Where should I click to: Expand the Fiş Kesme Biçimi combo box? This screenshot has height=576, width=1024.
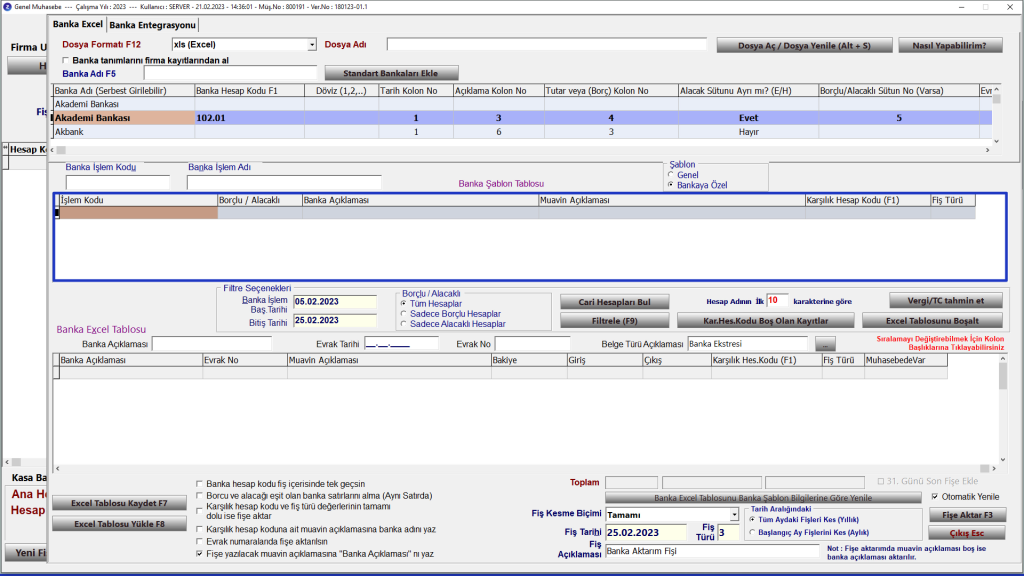(734, 515)
